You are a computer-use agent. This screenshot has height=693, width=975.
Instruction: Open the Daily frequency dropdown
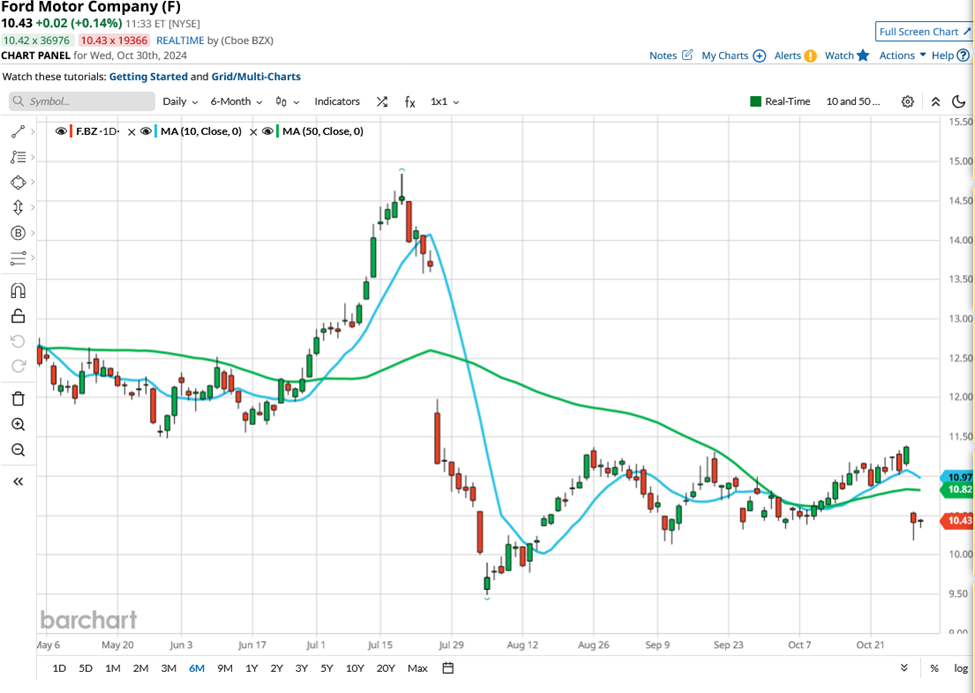[x=178, y=101]
